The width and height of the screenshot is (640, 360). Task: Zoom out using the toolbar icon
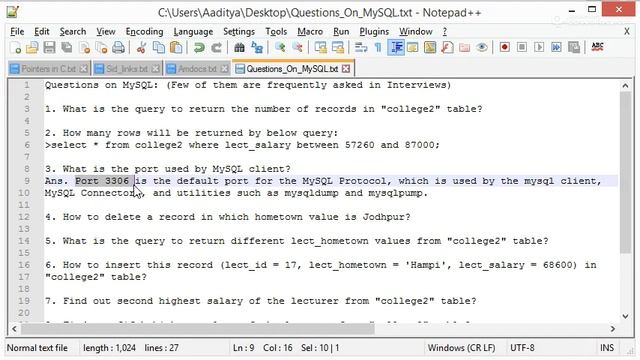click(x=297, y=48)
